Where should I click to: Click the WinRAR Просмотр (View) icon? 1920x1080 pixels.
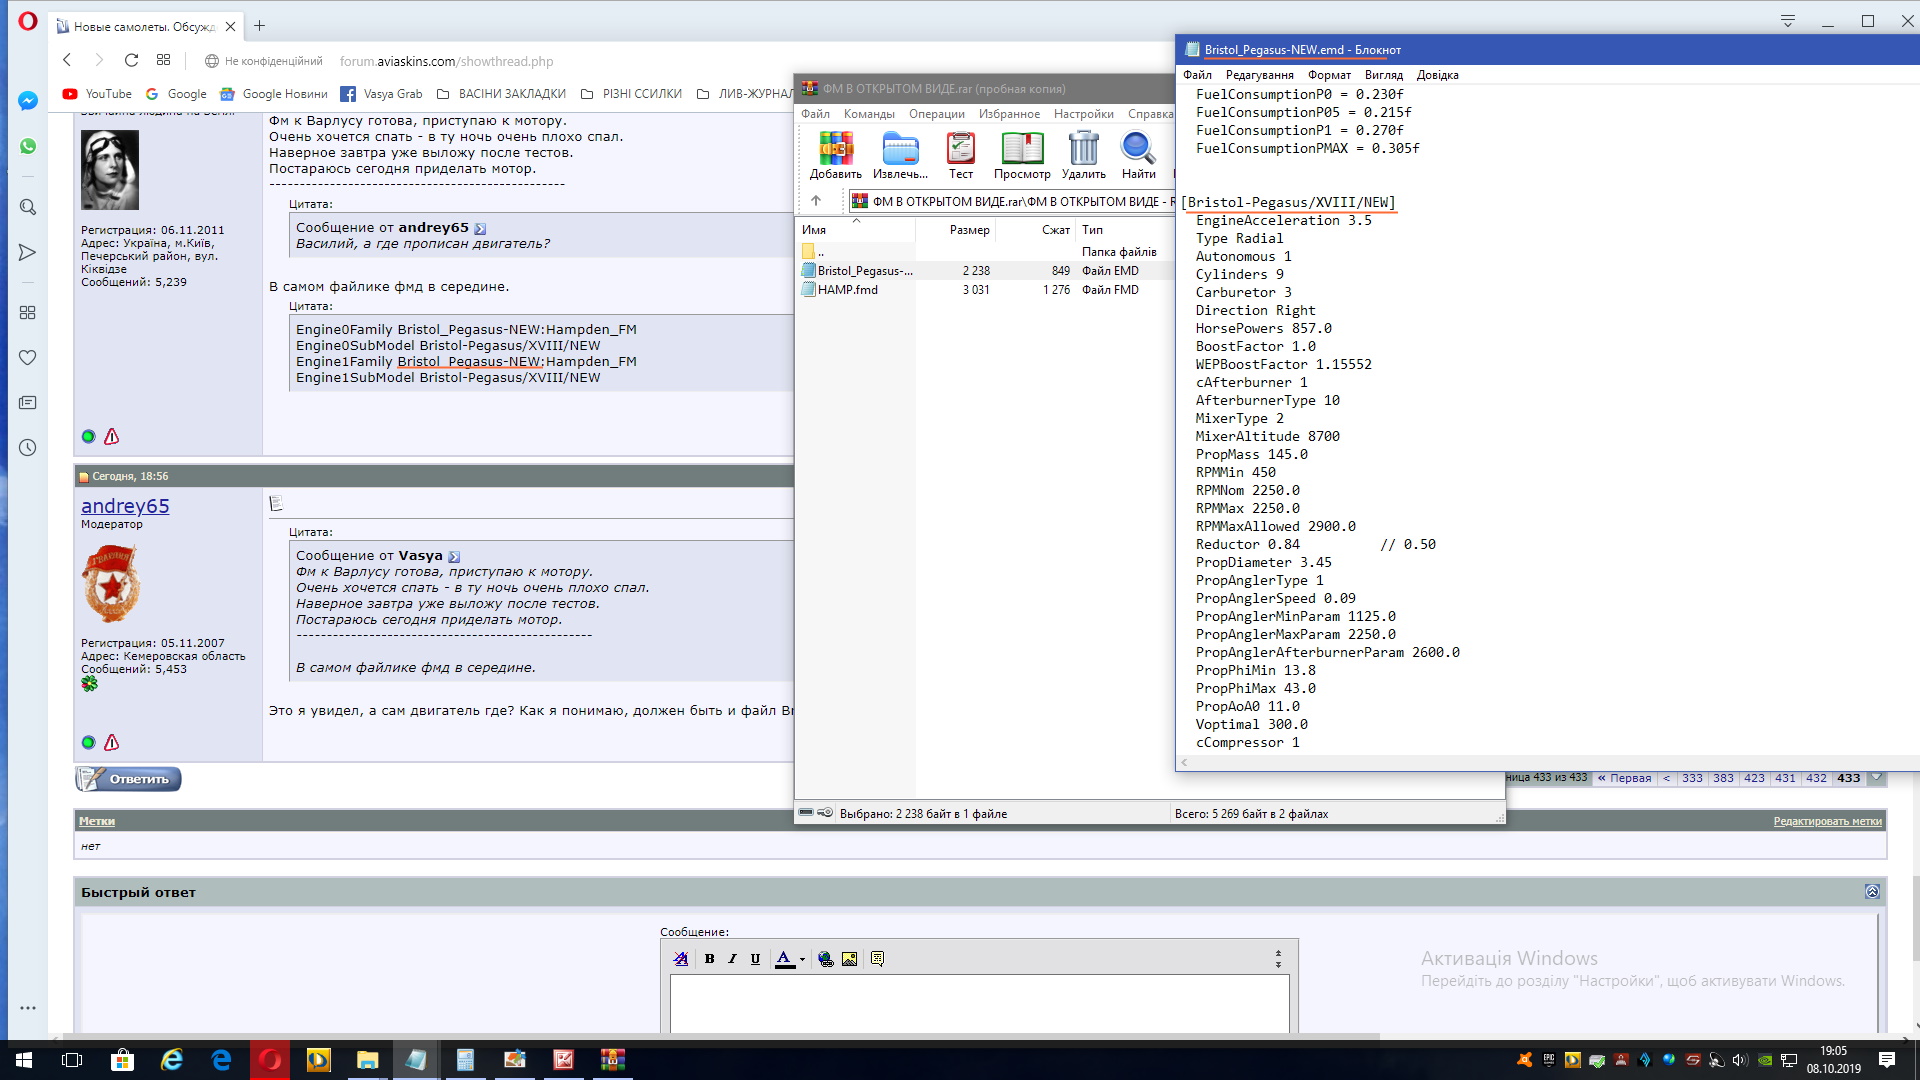[1022, 154]
